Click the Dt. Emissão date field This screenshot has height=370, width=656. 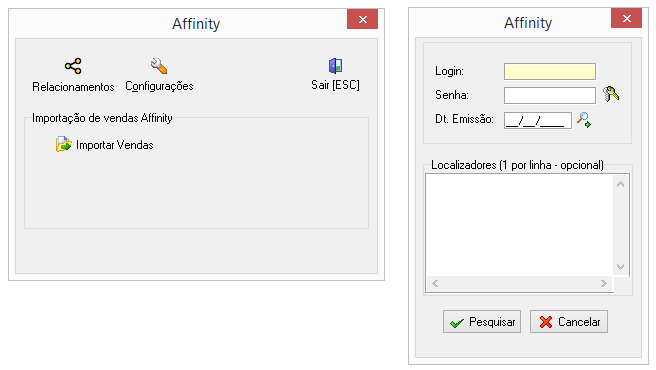pos(538,121)
